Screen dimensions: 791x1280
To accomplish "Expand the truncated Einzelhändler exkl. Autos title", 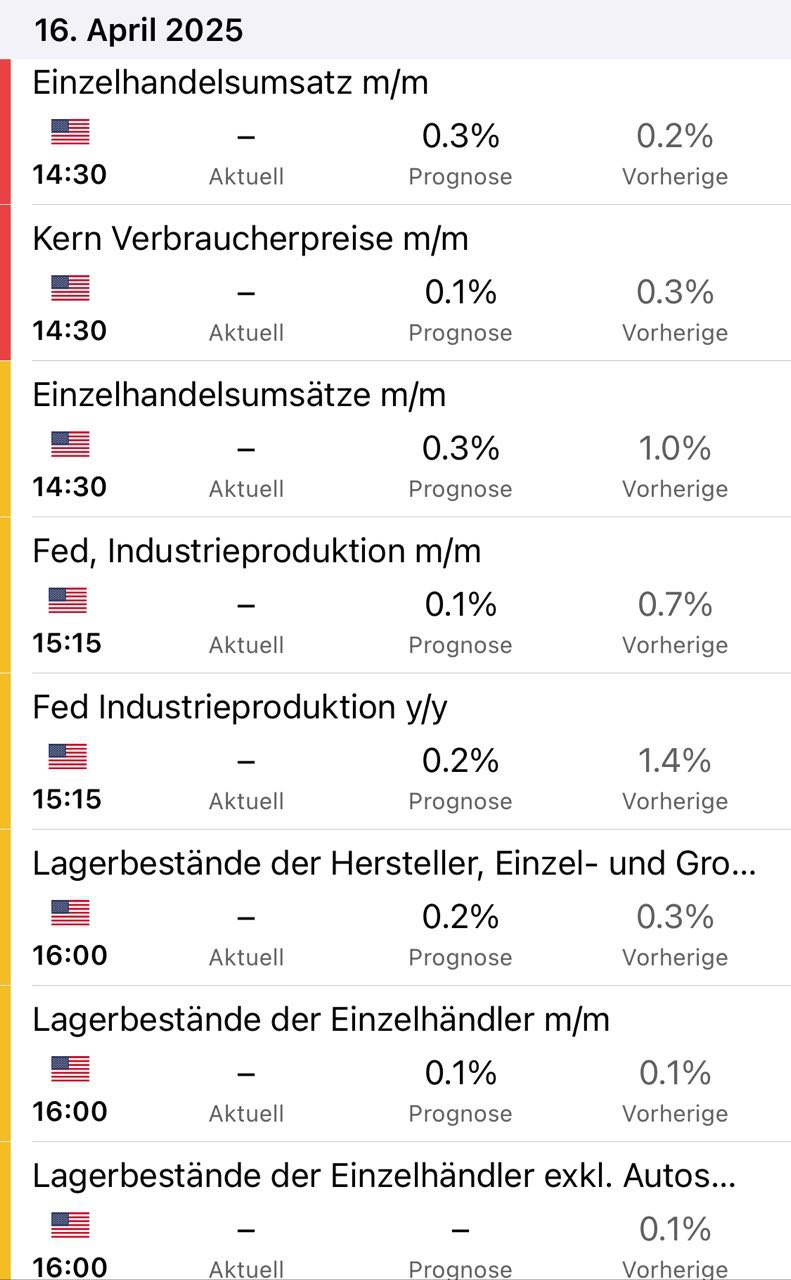I will click(x=384, y=1175).
